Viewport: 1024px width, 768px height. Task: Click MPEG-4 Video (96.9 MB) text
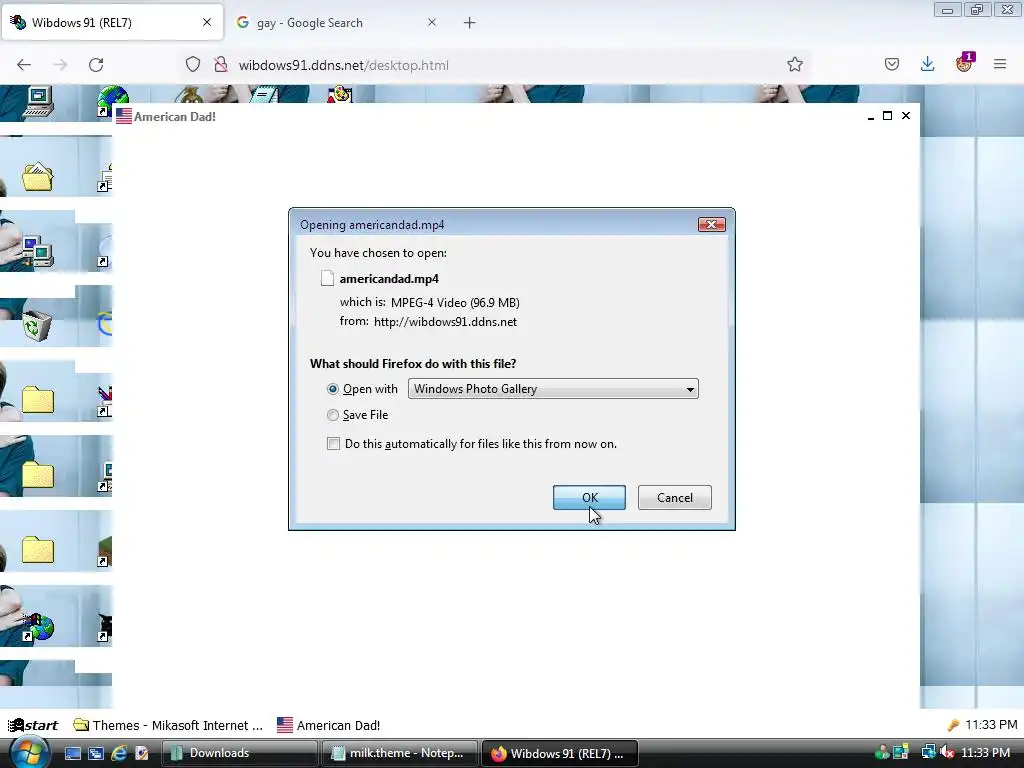pos(455,303)
